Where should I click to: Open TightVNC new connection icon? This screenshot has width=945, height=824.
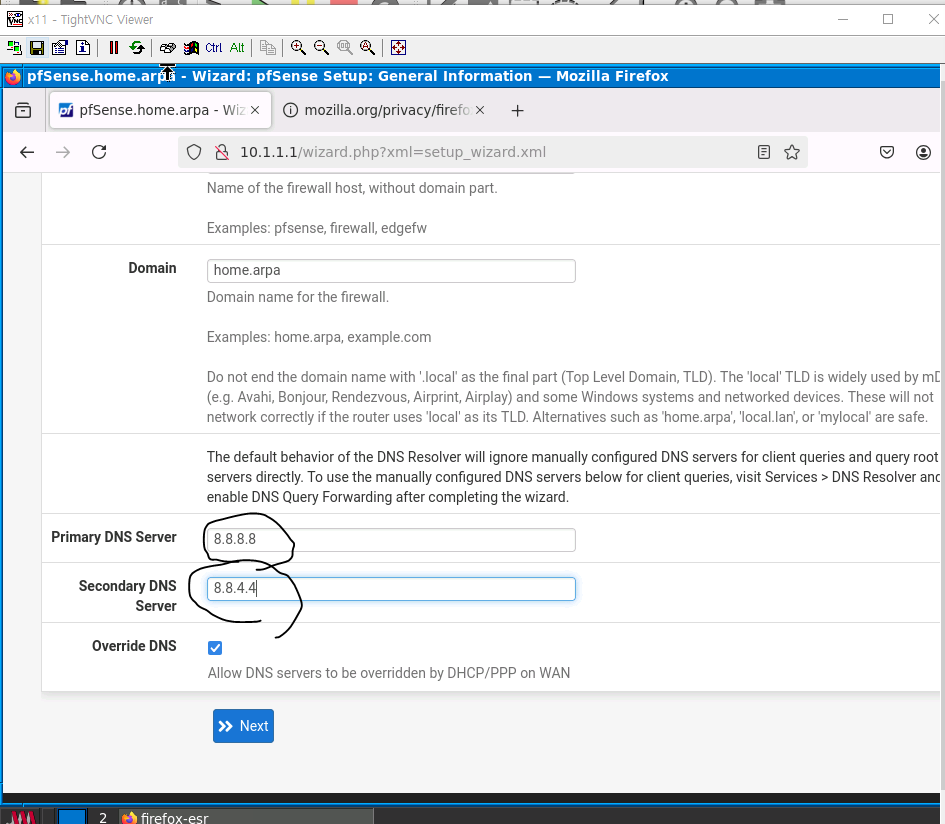14,48
